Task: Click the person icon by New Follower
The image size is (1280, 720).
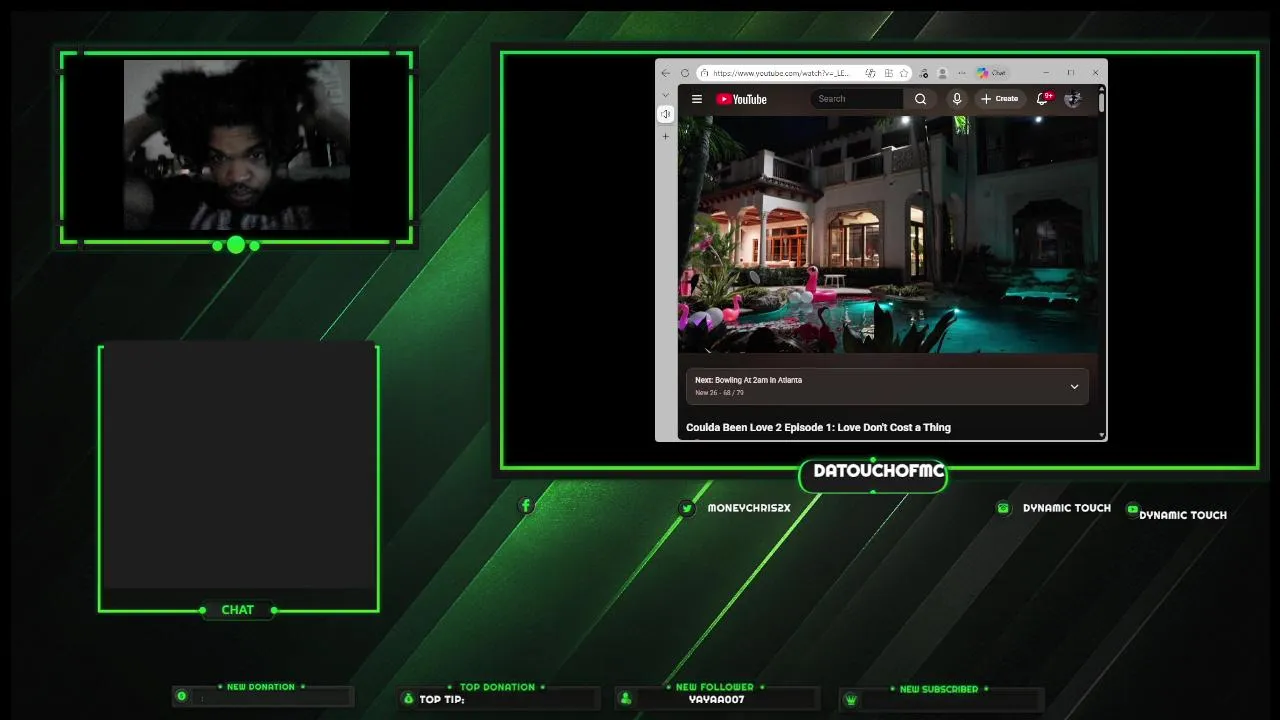Action: click(625, 698)
